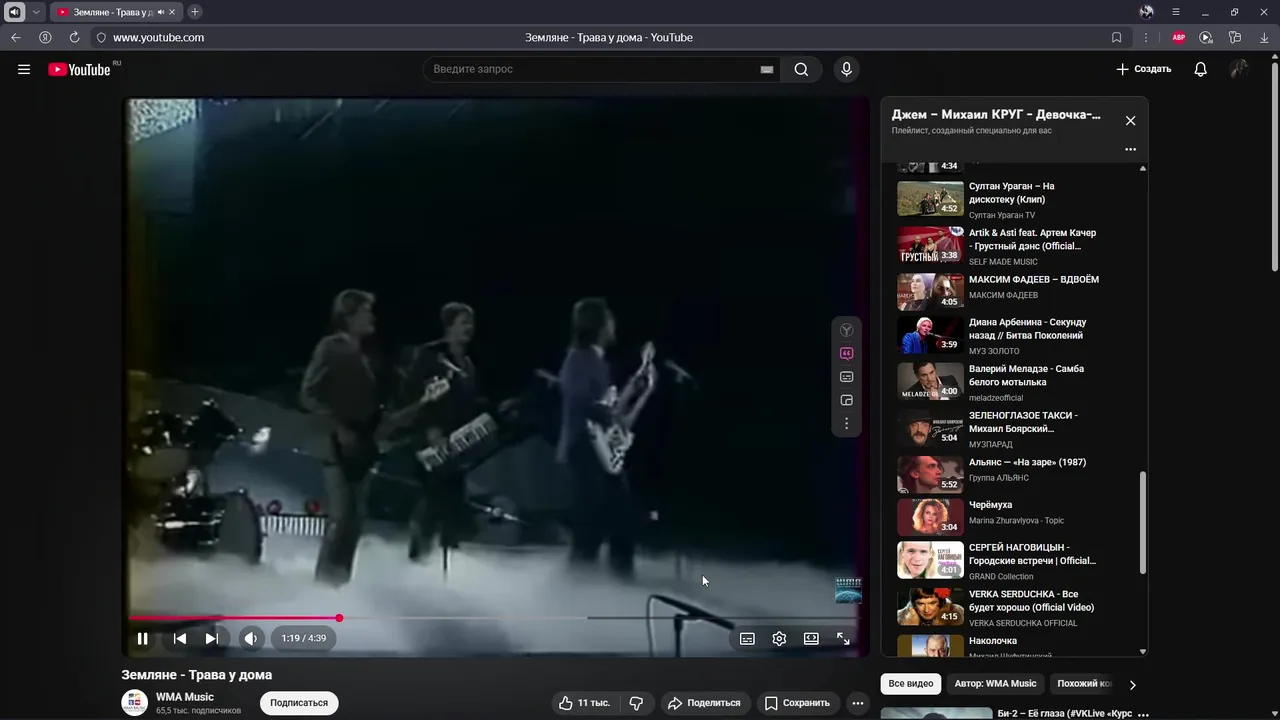The width and height of the screenshot is (1280, 720).
Task: Toggle subtitles in the player controls
Action: tap(747, 638)
